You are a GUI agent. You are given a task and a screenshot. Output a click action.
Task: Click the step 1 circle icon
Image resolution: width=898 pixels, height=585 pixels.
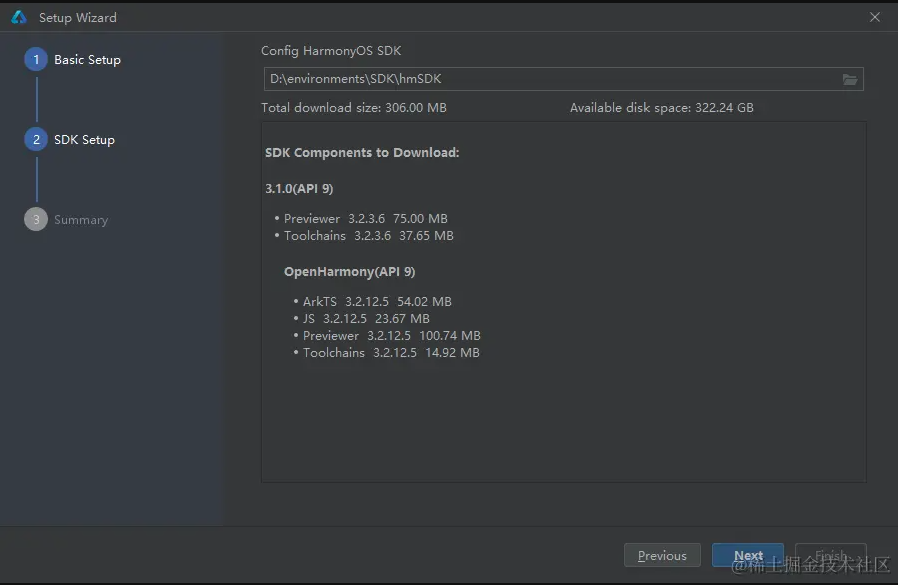36,60
